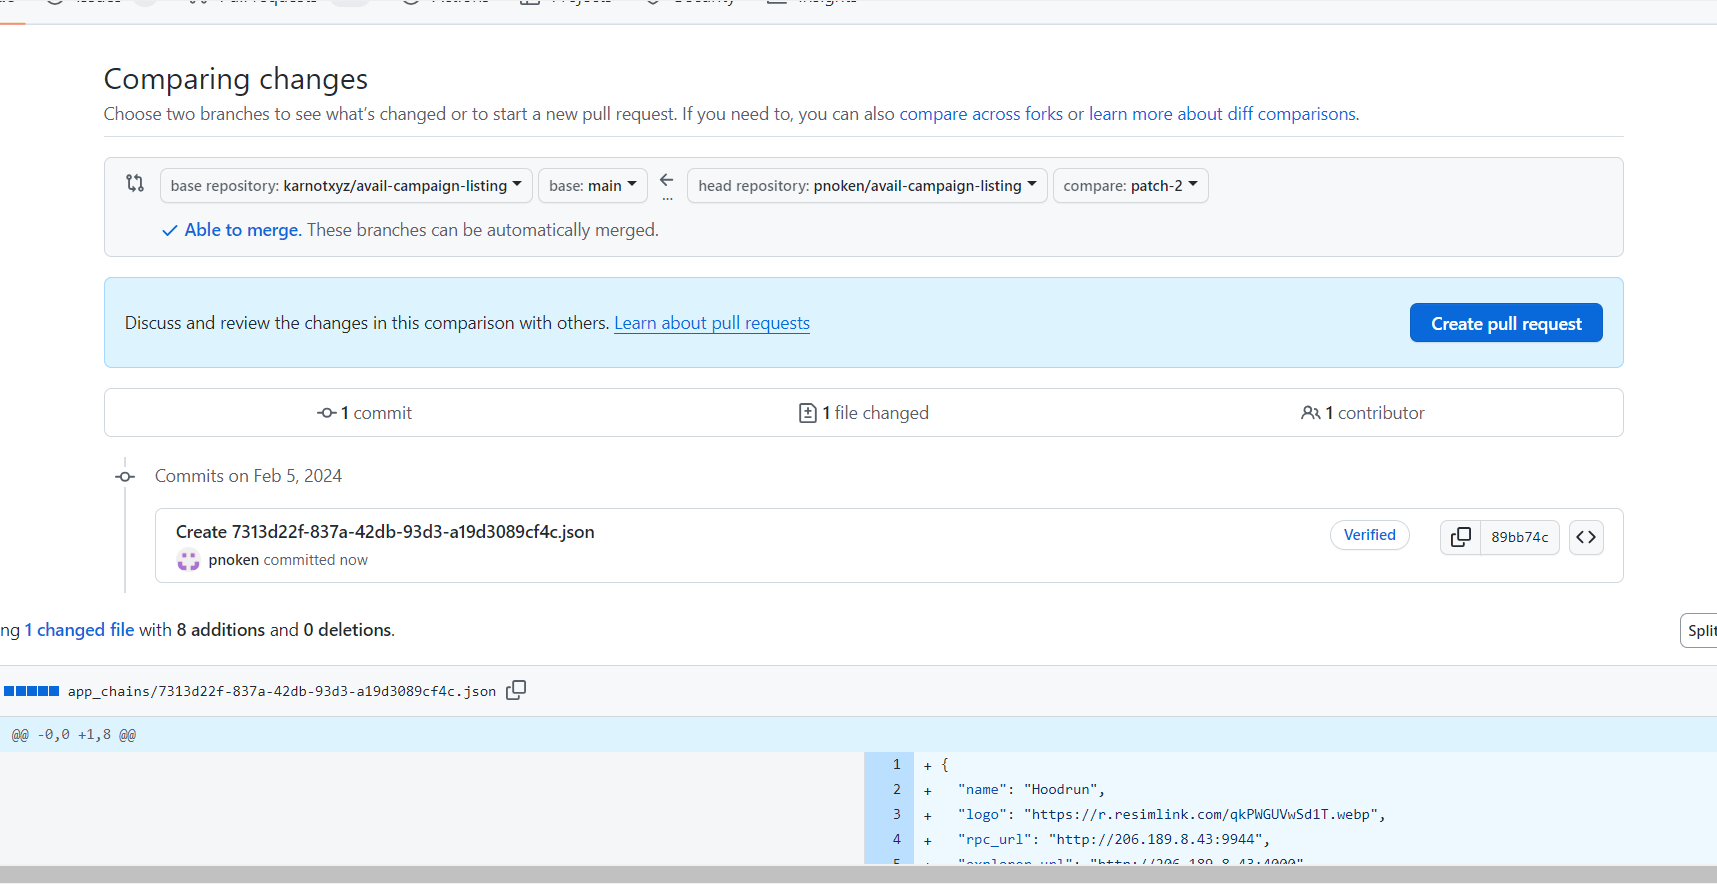Open the head repository pnoken dropdown
Screen dimensions: 1717x884
pyautogui.click(x=867, y=186)
